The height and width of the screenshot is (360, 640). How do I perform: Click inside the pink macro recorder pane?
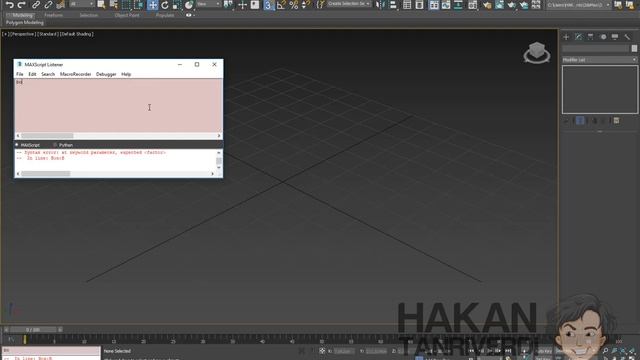pos(118,105)
